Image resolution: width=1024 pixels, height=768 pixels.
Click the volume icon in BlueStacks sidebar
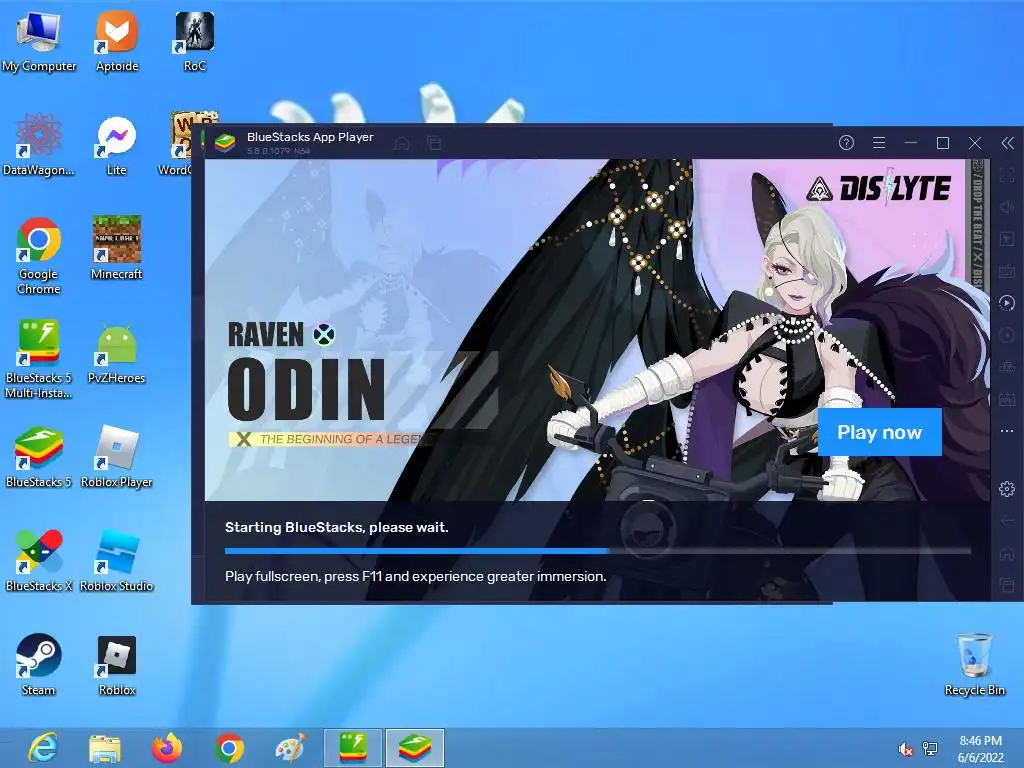1007,207
